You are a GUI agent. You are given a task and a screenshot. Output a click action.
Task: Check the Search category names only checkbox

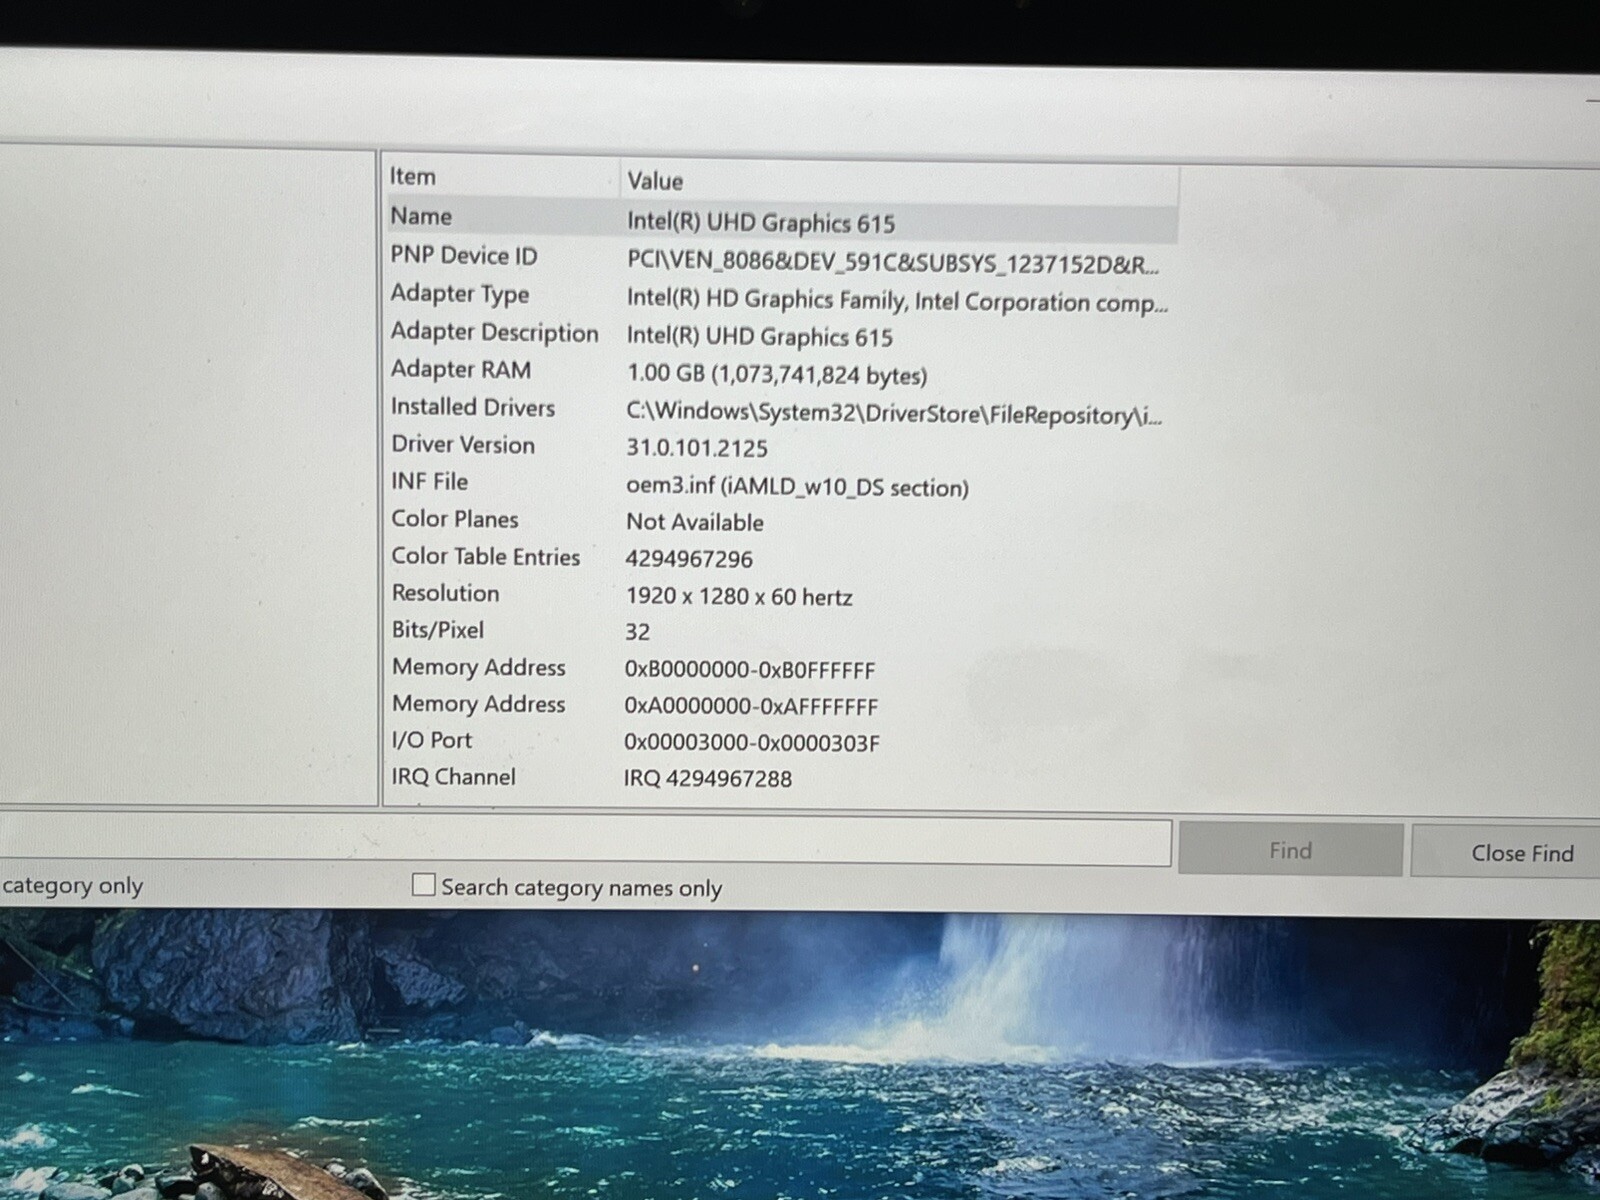click(424, 885)
